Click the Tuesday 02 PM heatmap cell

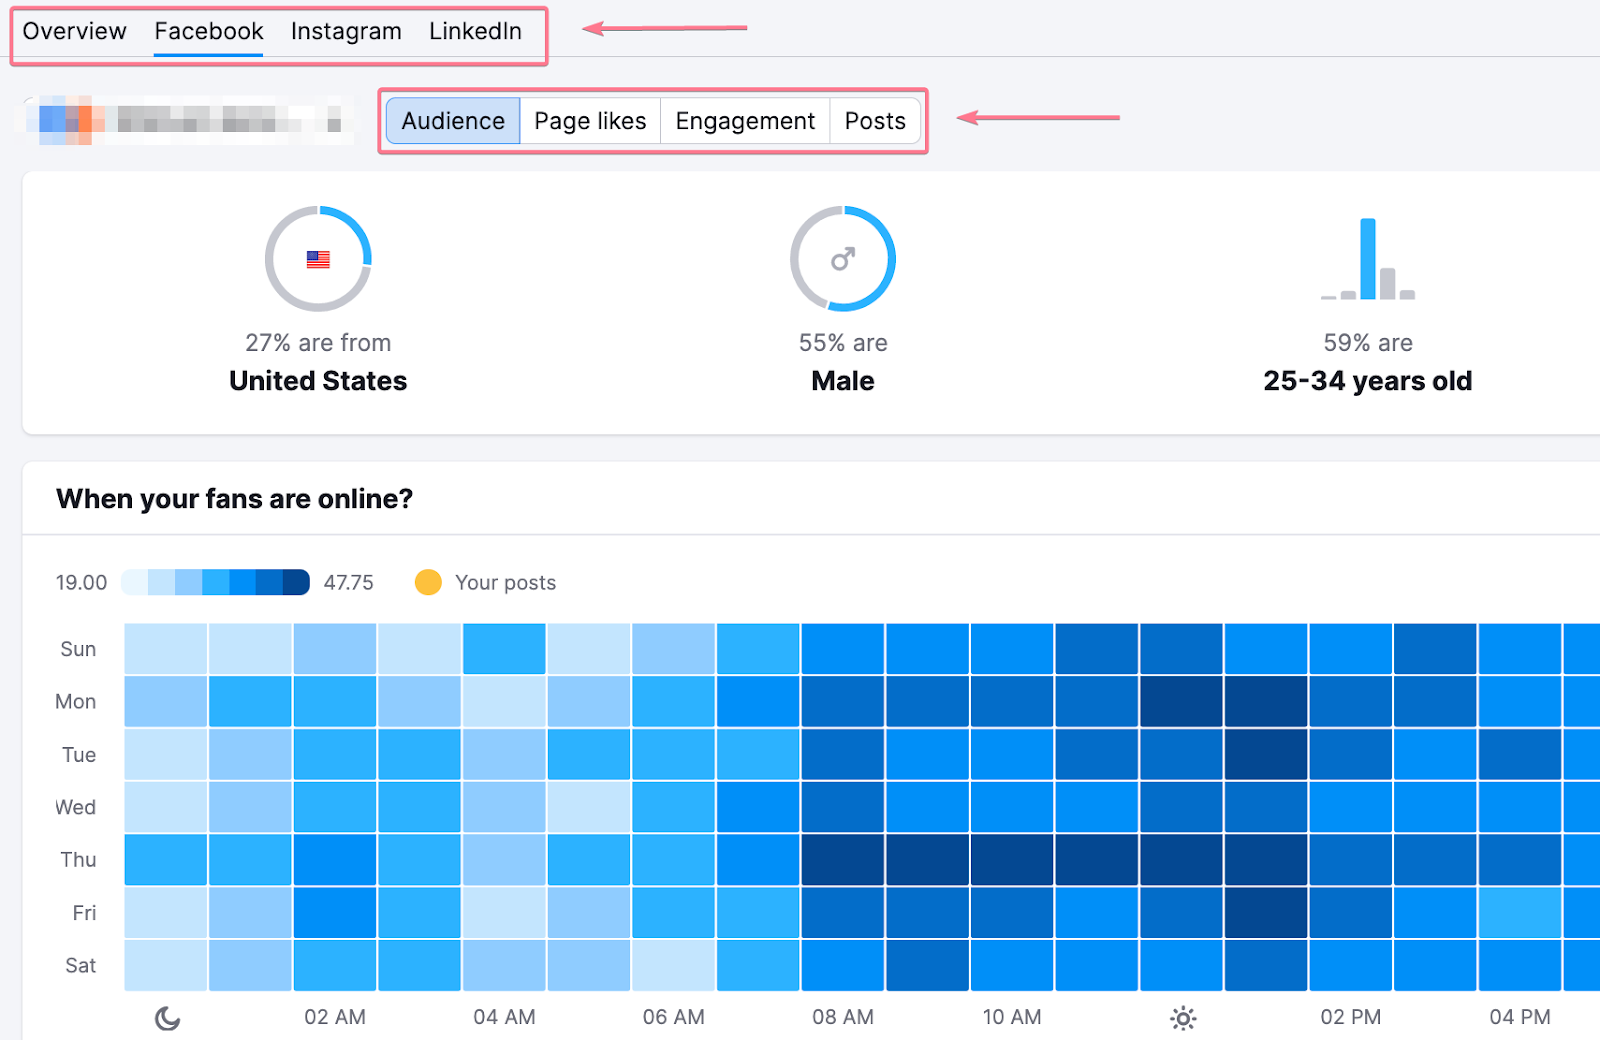click(1351, 754)
